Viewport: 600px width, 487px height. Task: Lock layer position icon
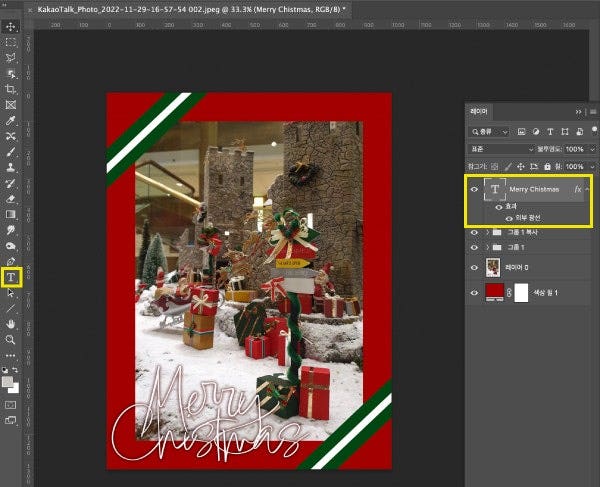point(520,166)
